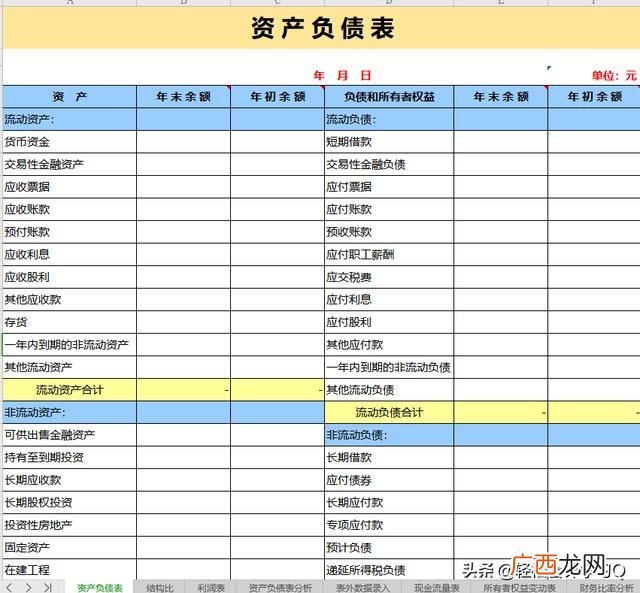Select the 其他流动资产 cell

click(69, 367)
